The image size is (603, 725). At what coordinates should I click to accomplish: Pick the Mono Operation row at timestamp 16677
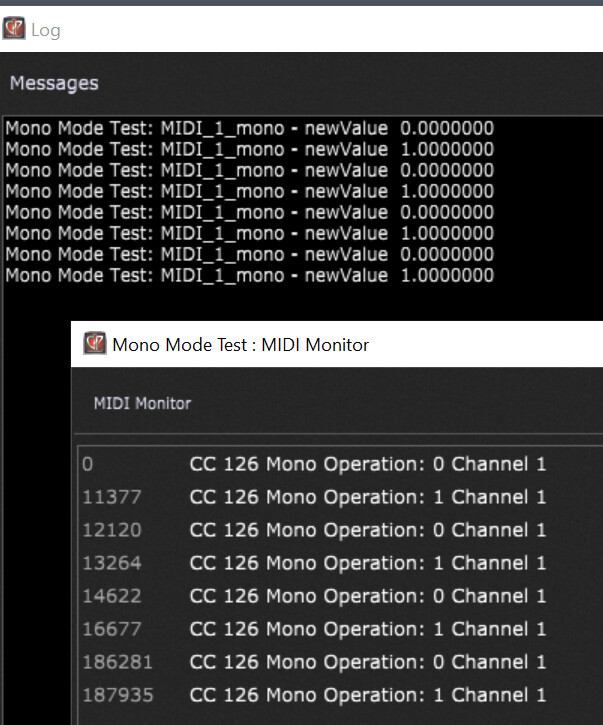click(x=367, y=629)
